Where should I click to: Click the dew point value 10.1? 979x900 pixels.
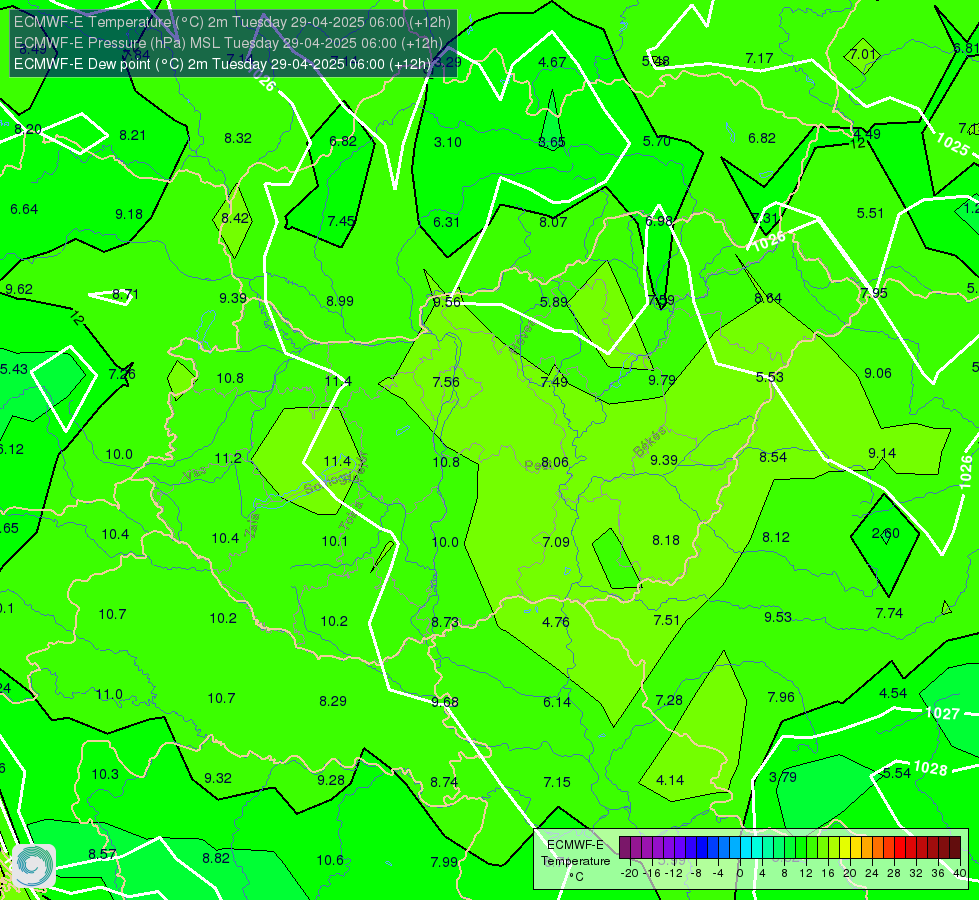[335, 541]
